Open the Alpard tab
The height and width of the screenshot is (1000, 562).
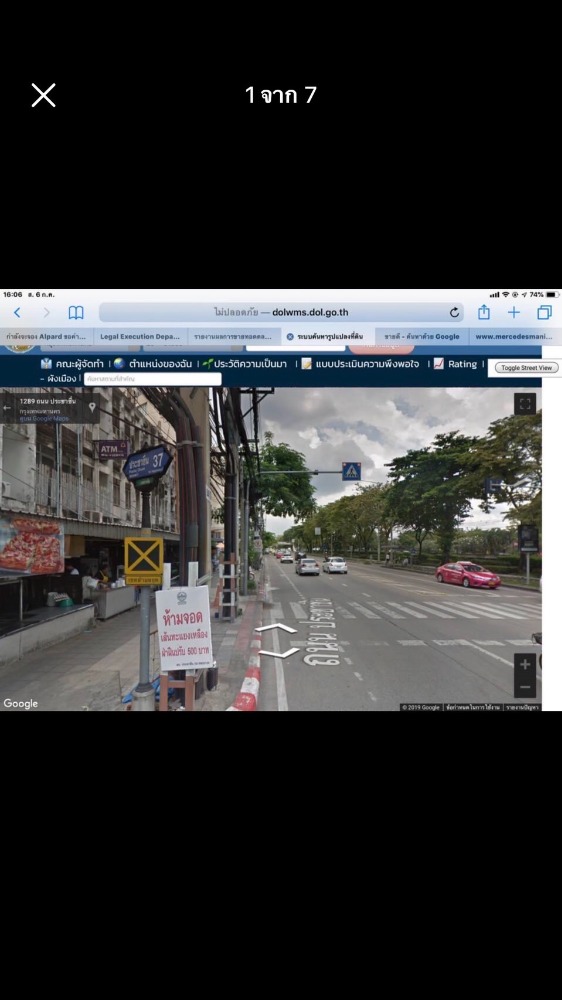click(47, 337)
